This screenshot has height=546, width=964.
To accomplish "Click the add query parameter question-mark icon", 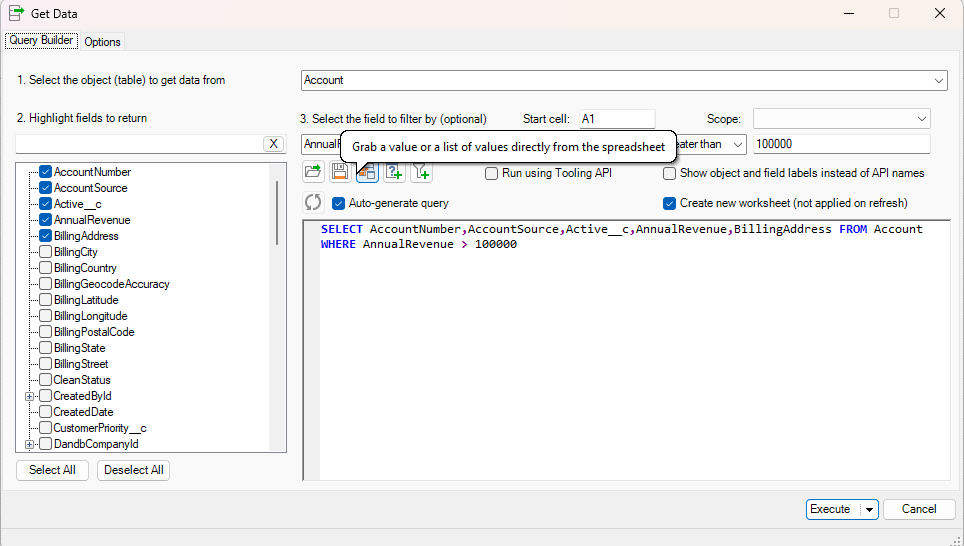I will click(394, 173).
